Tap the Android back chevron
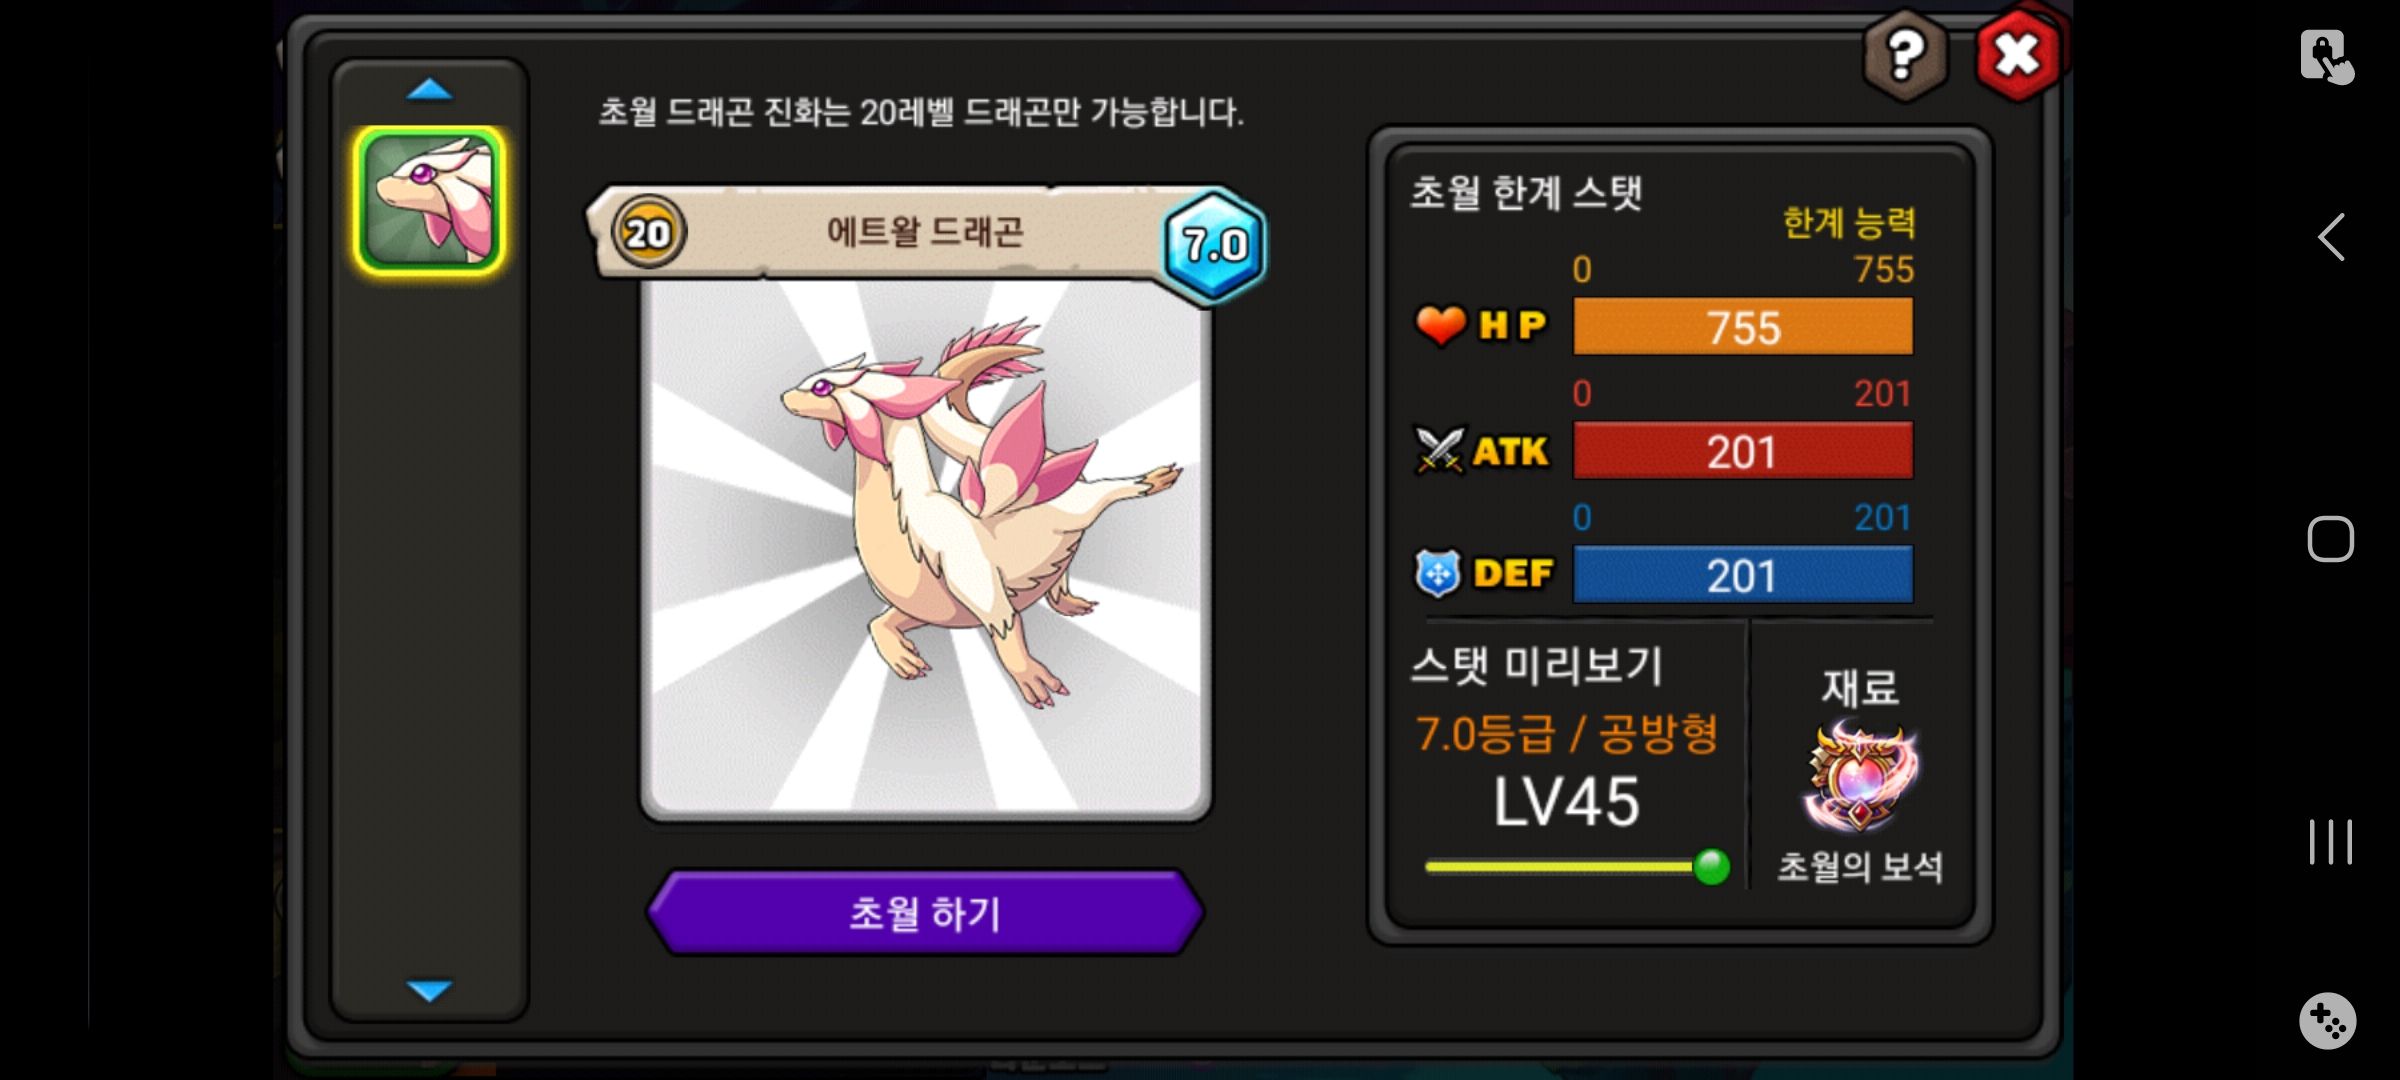2400x1080 pixels. pos(2331,237)
